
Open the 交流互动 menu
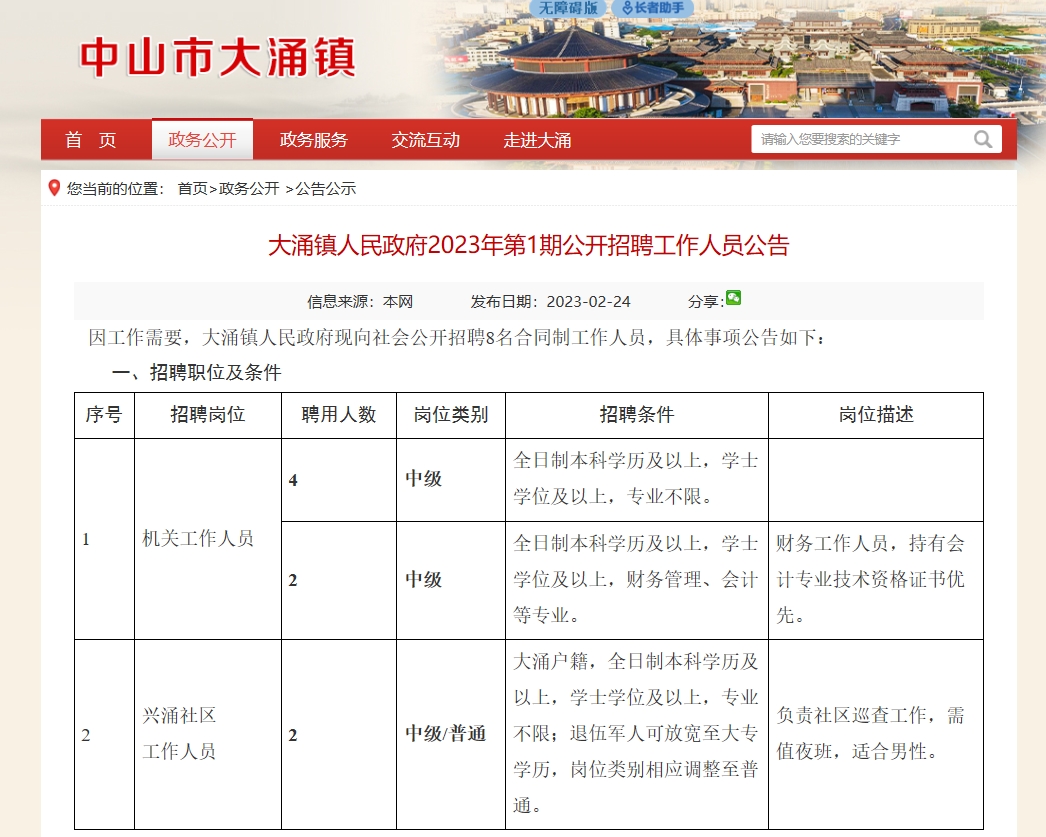pyautogui.click(x=425, y=139)
